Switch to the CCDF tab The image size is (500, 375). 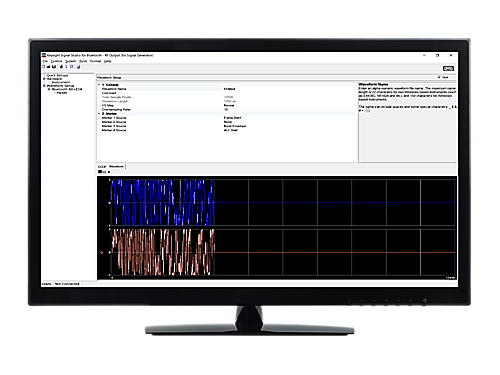[x=102, y=166]
